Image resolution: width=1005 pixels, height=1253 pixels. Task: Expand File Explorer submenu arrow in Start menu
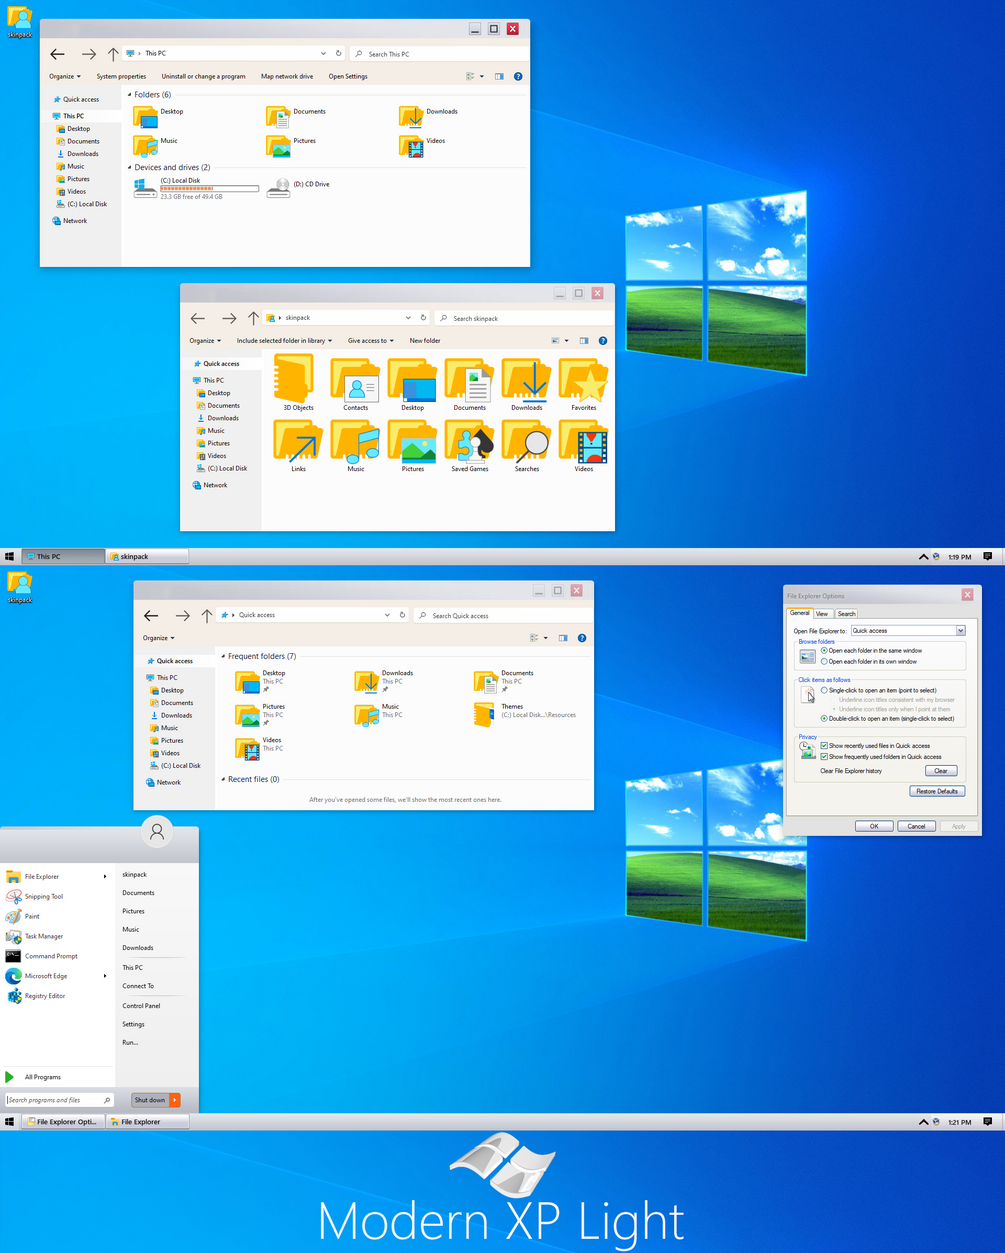point(105,877)
